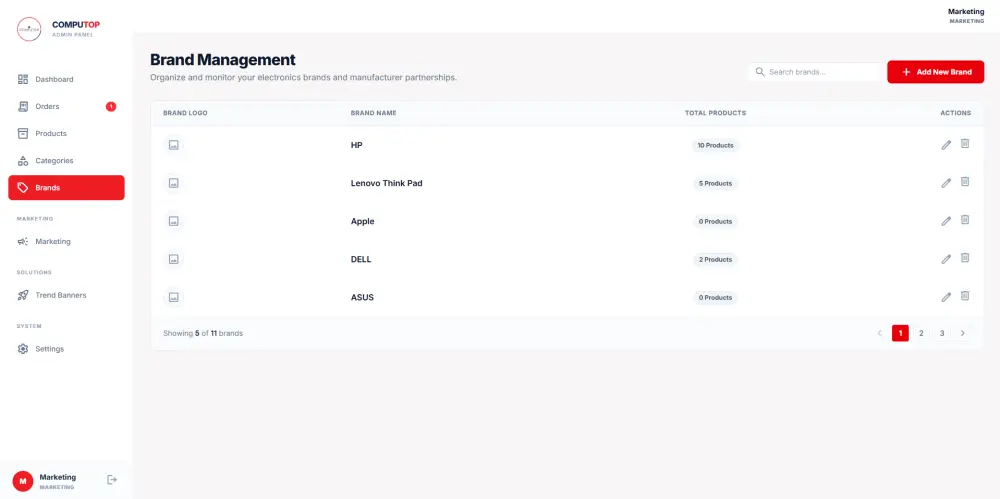Edit the Lenovo Think Pad brand
The width and height of the screenshot is (1000, 499).
tap(946, 183)
